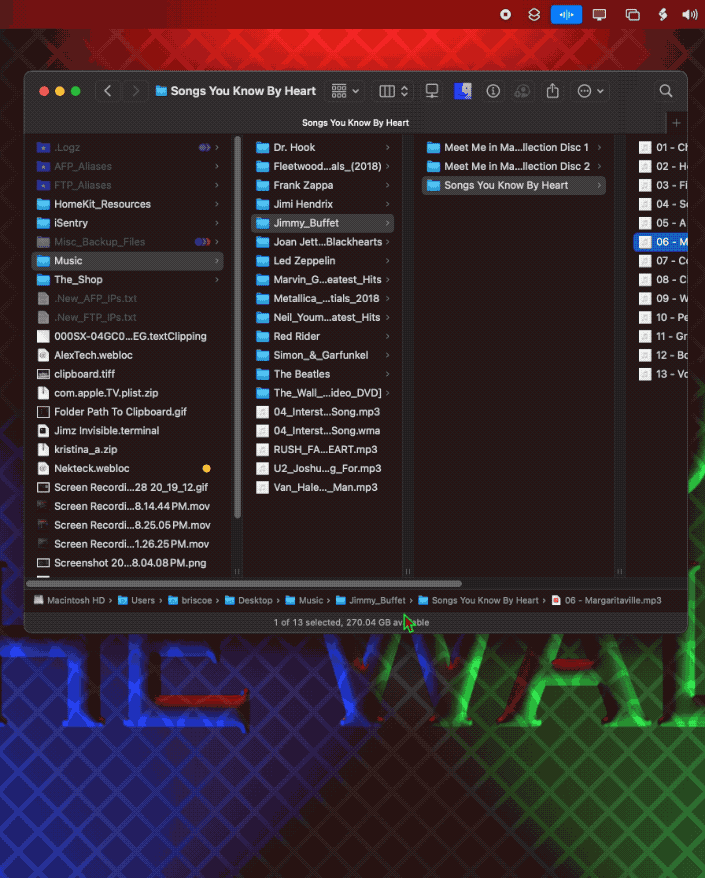
Task: Expand the Red Rider folder chevron
Action: (x=387, y=337)
